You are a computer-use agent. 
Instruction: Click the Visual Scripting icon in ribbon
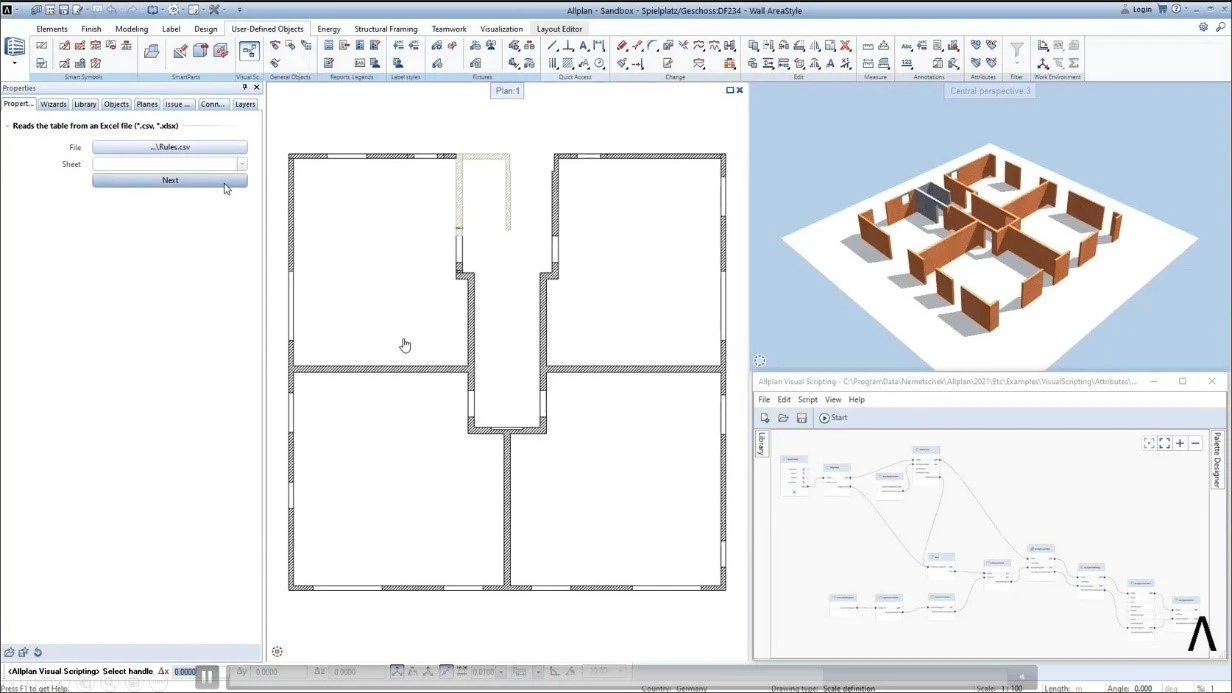tap(248, 51)
